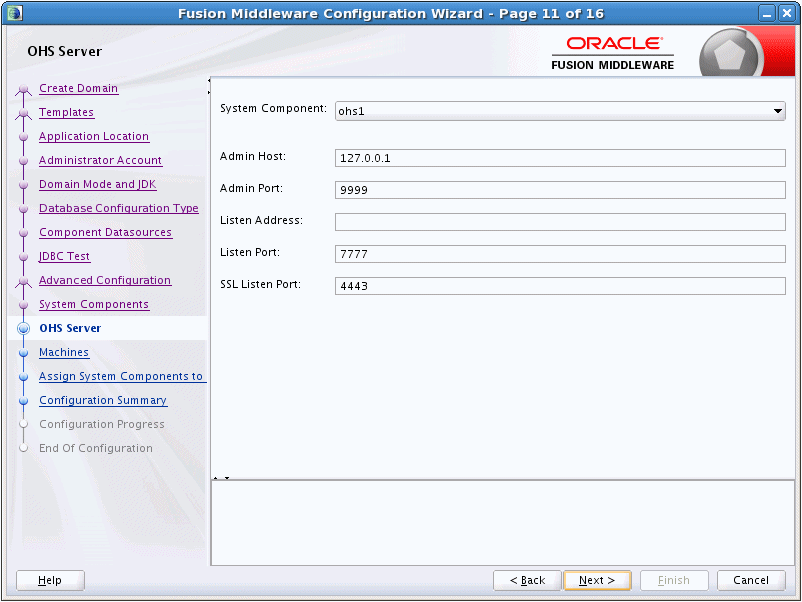Image resolution: width=802 pixels, height=602 pixels.
Task: Click the Create Domain step node icon
Action: tap(24, 90)
